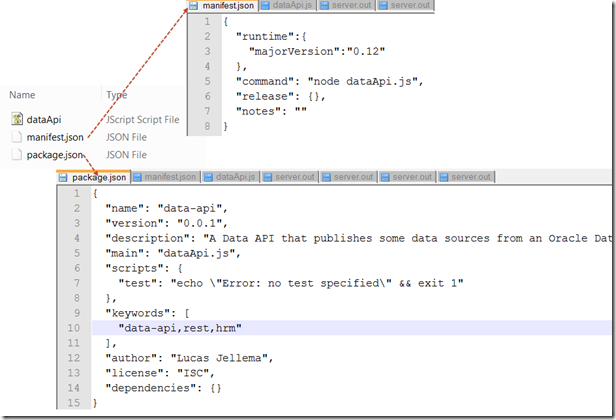Place cursor on the "scripts": { line
Screen dimensions: 616x420
tap(144, 268)
